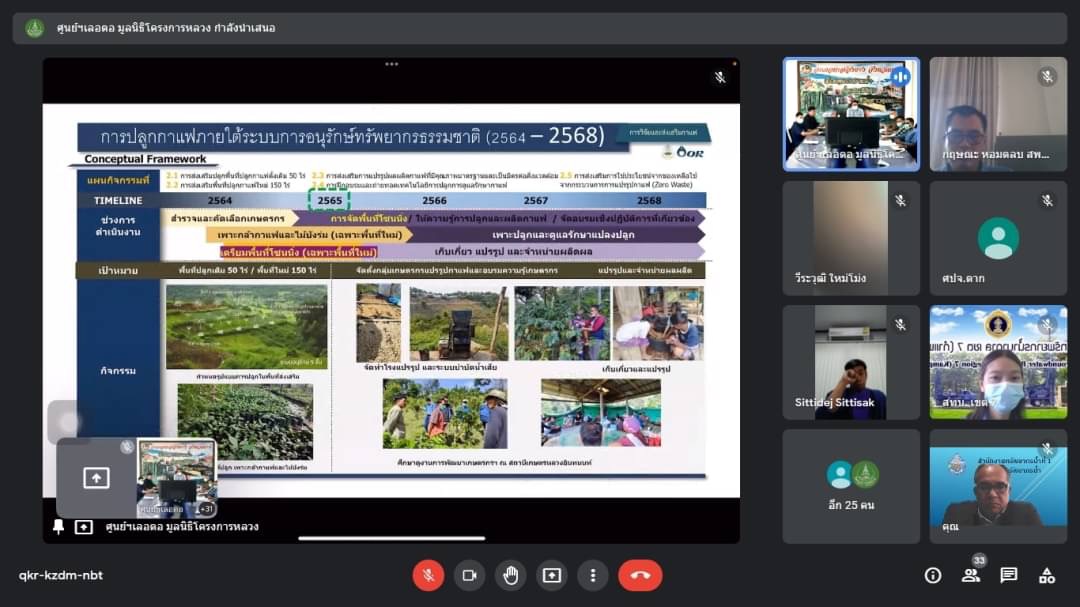Toggle the camera on or off
The width and height of the screenshot is (1080, 607).
coord(469,575)
